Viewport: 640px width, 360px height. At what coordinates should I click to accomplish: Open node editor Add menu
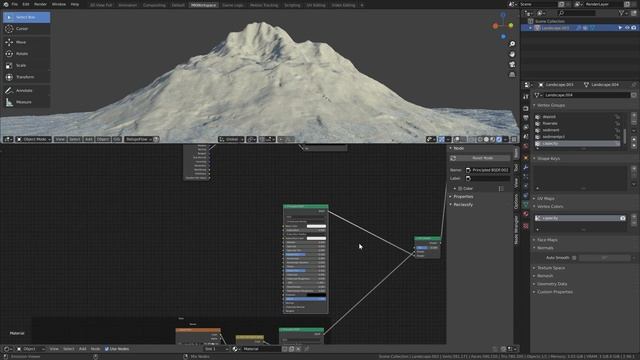coord(82,349)
